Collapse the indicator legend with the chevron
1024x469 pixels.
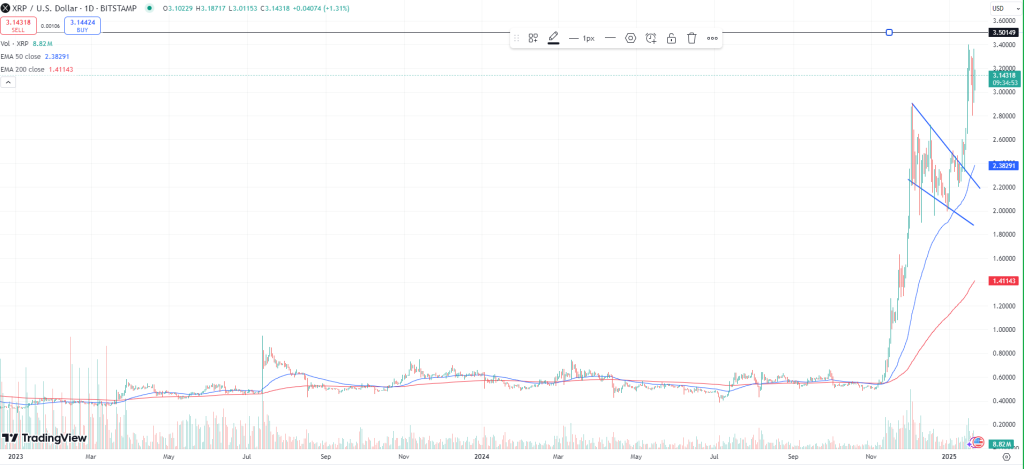pos(8,82)
